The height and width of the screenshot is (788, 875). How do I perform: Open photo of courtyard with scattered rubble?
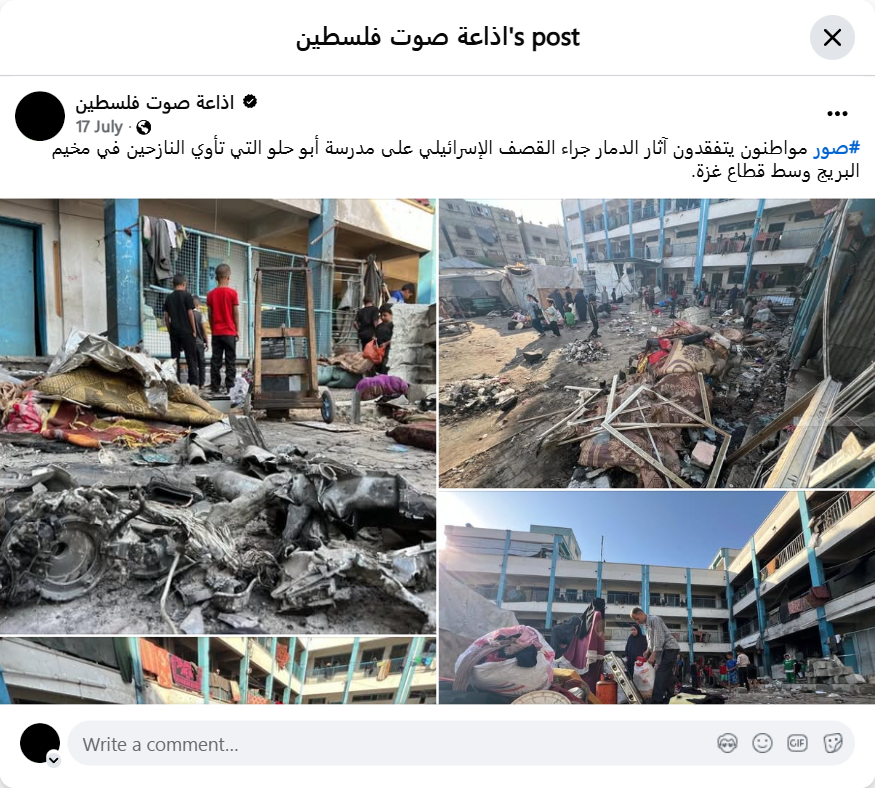coord(657,343)
